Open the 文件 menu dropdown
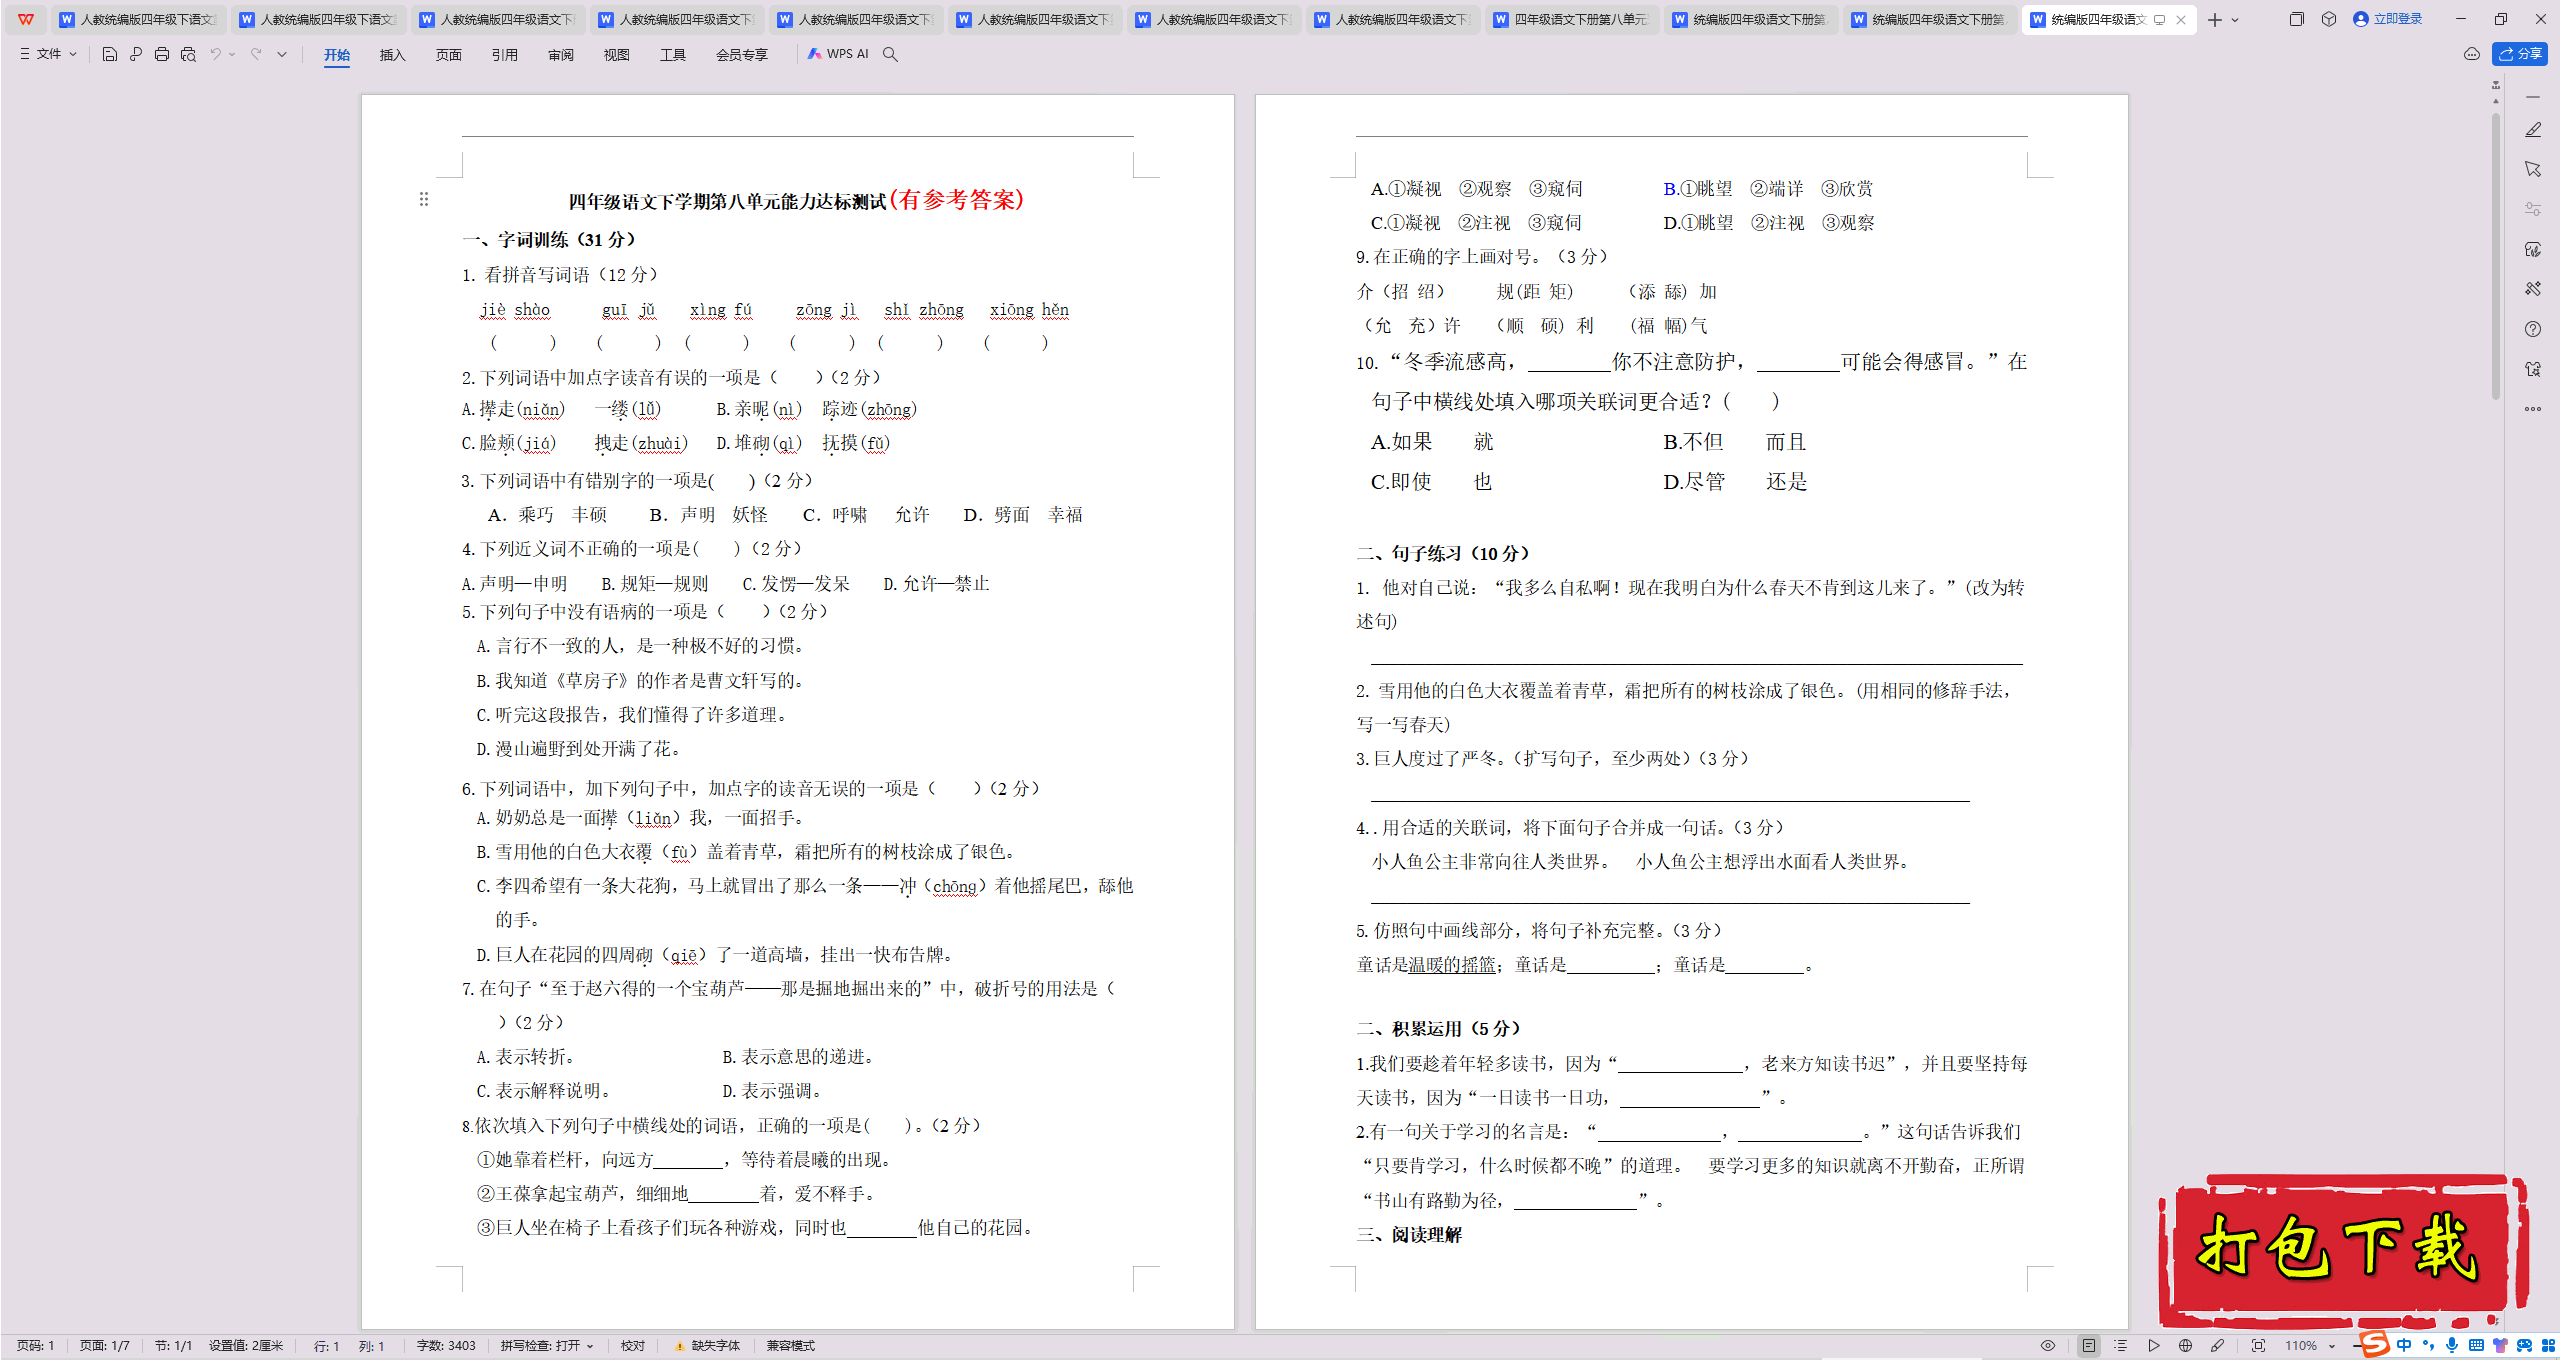Image resolution: width=2560 pixels, height=1360 pixels. (x=48, y=54)
